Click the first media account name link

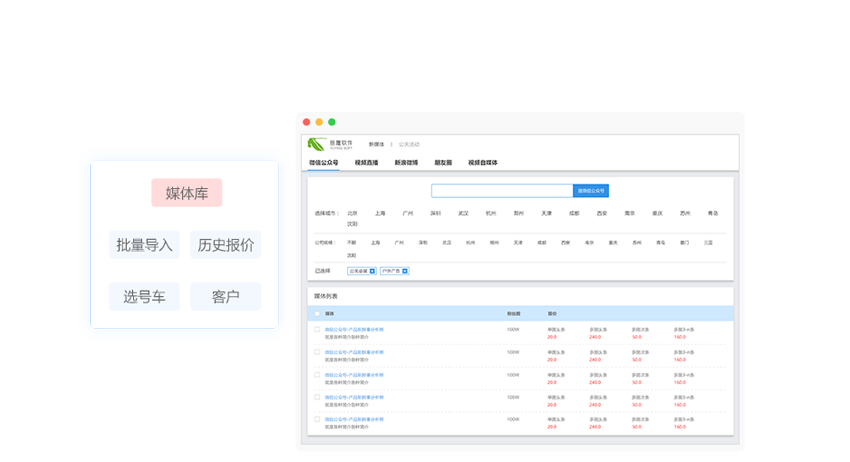(354, 329)
